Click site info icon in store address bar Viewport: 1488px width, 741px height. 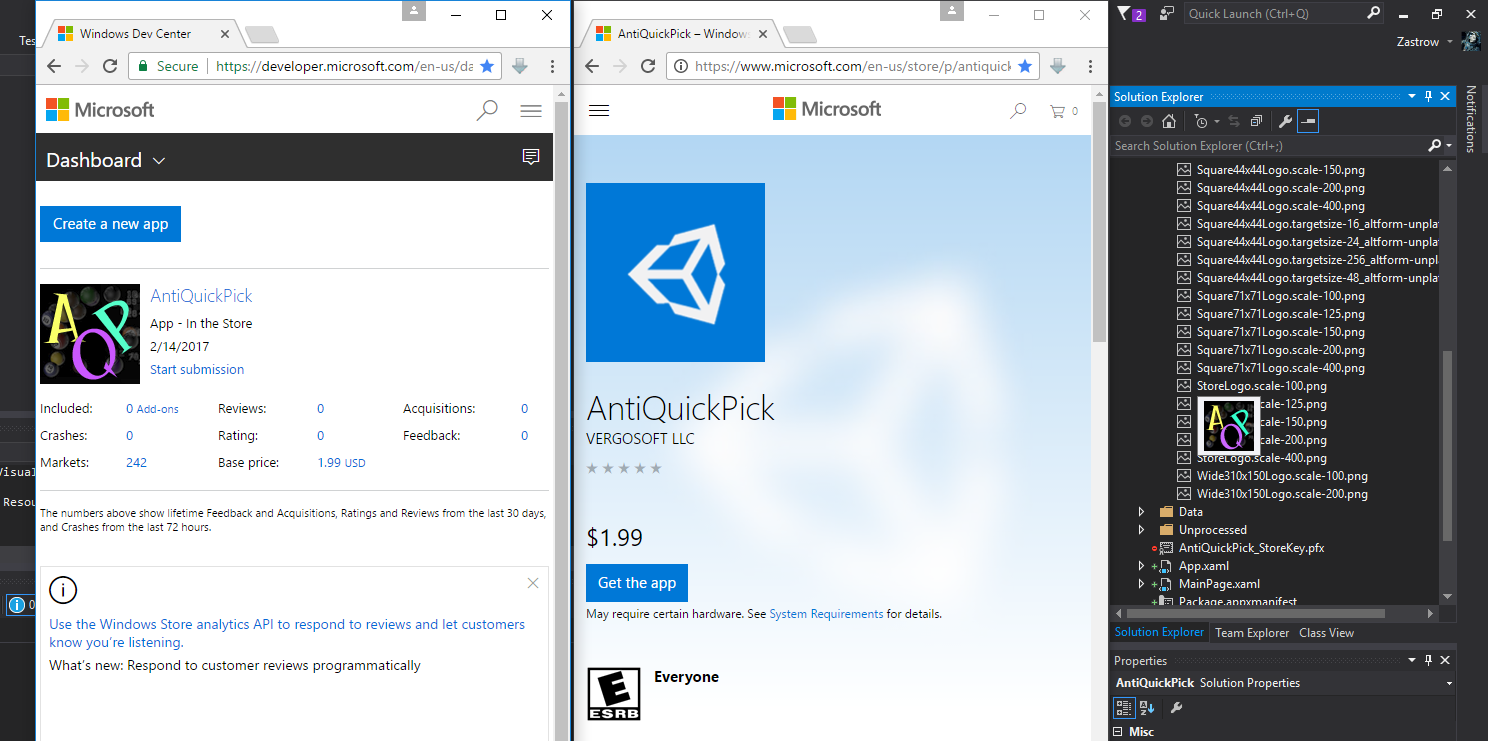(681, 67)
